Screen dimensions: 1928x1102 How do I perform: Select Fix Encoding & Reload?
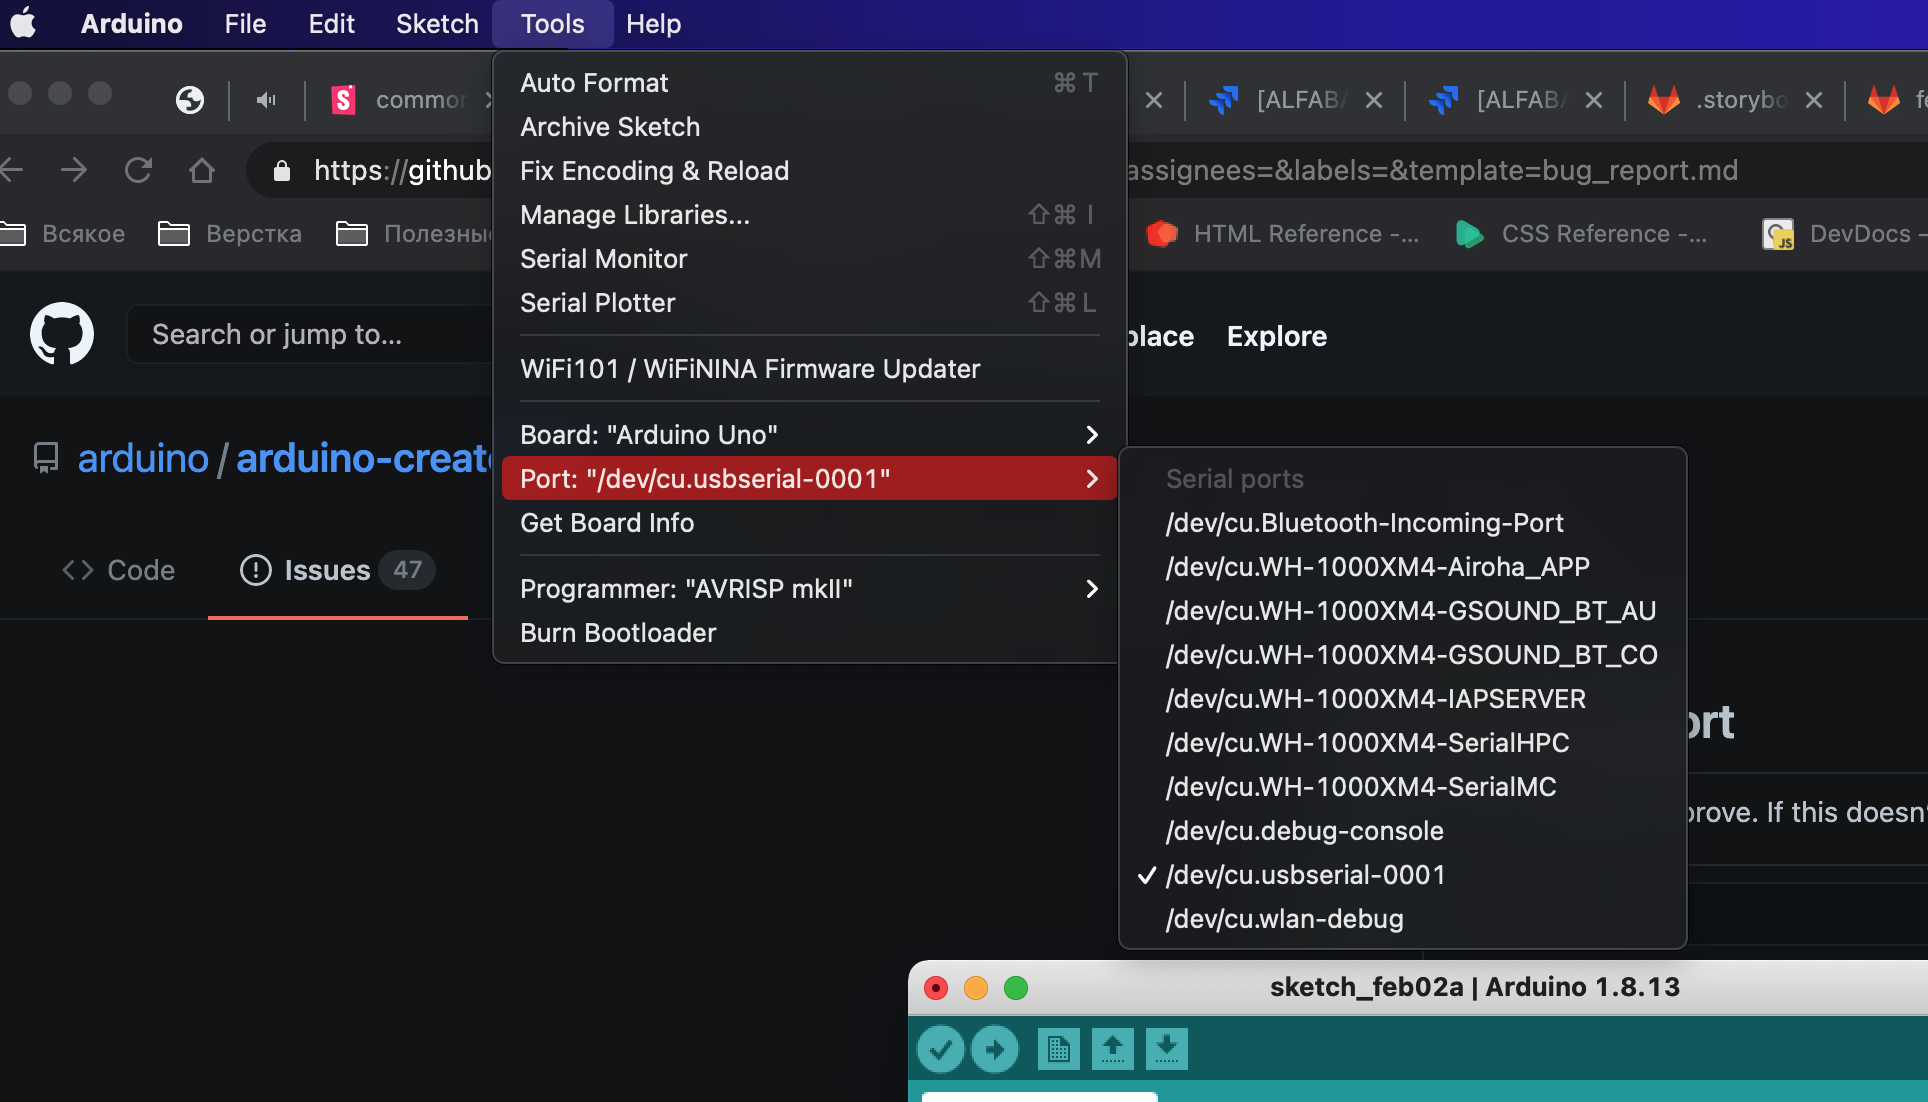pyautogui.click(x=809, y=171)
